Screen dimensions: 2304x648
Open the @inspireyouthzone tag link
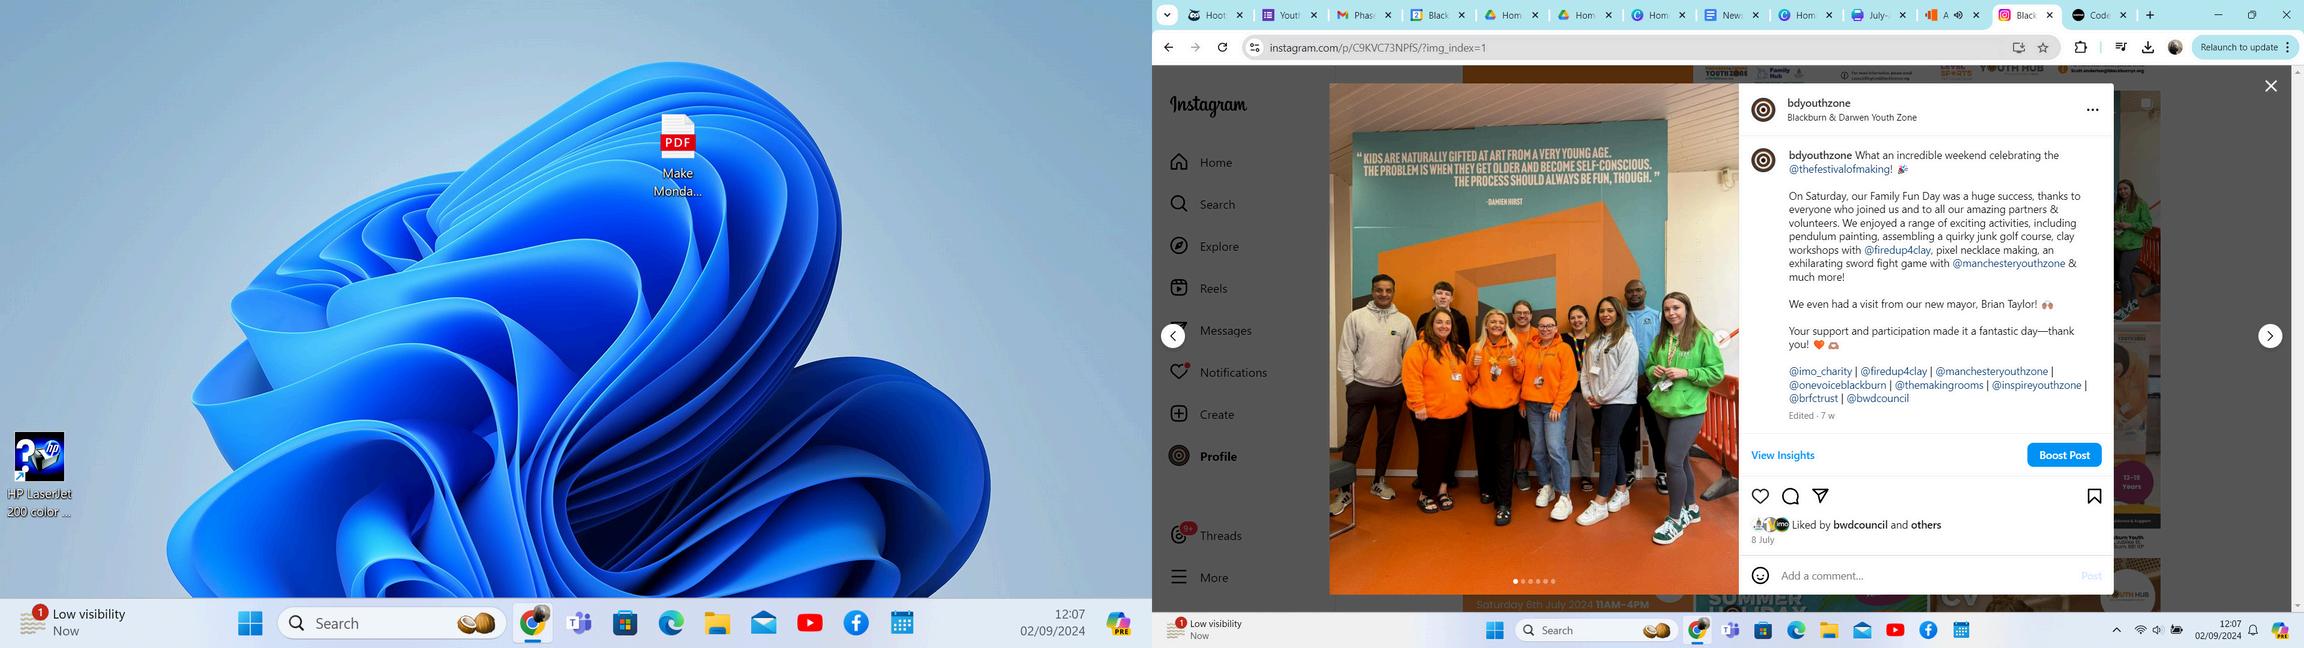pos(2036,385)
